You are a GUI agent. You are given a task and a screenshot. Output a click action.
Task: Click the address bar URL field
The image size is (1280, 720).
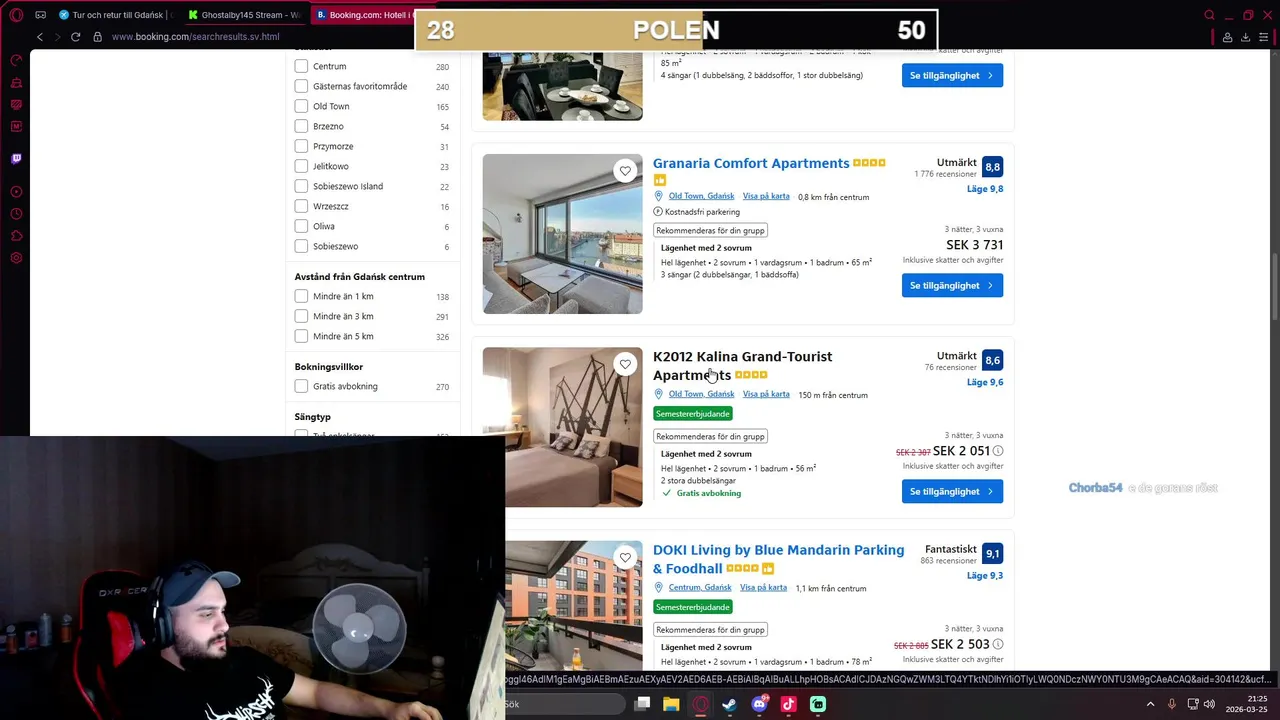pos(195,37)
